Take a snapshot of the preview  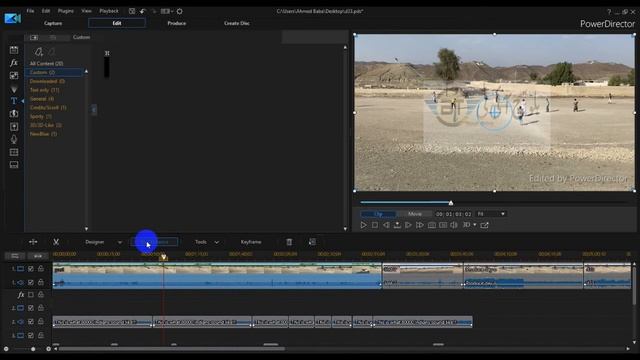click(x=431, y=225)
